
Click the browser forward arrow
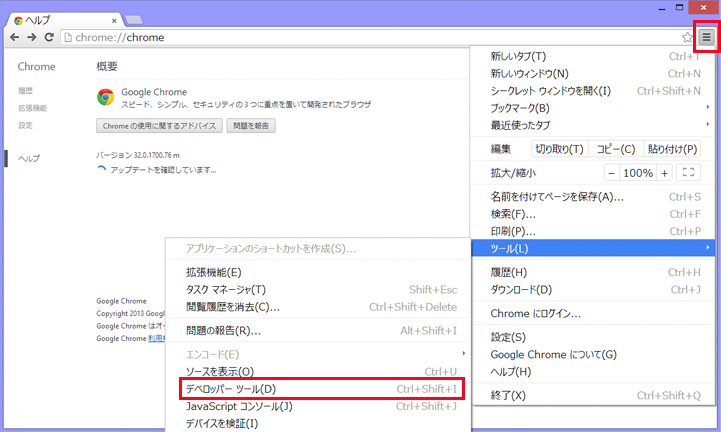pyautogui.click(x=32, y=37)
